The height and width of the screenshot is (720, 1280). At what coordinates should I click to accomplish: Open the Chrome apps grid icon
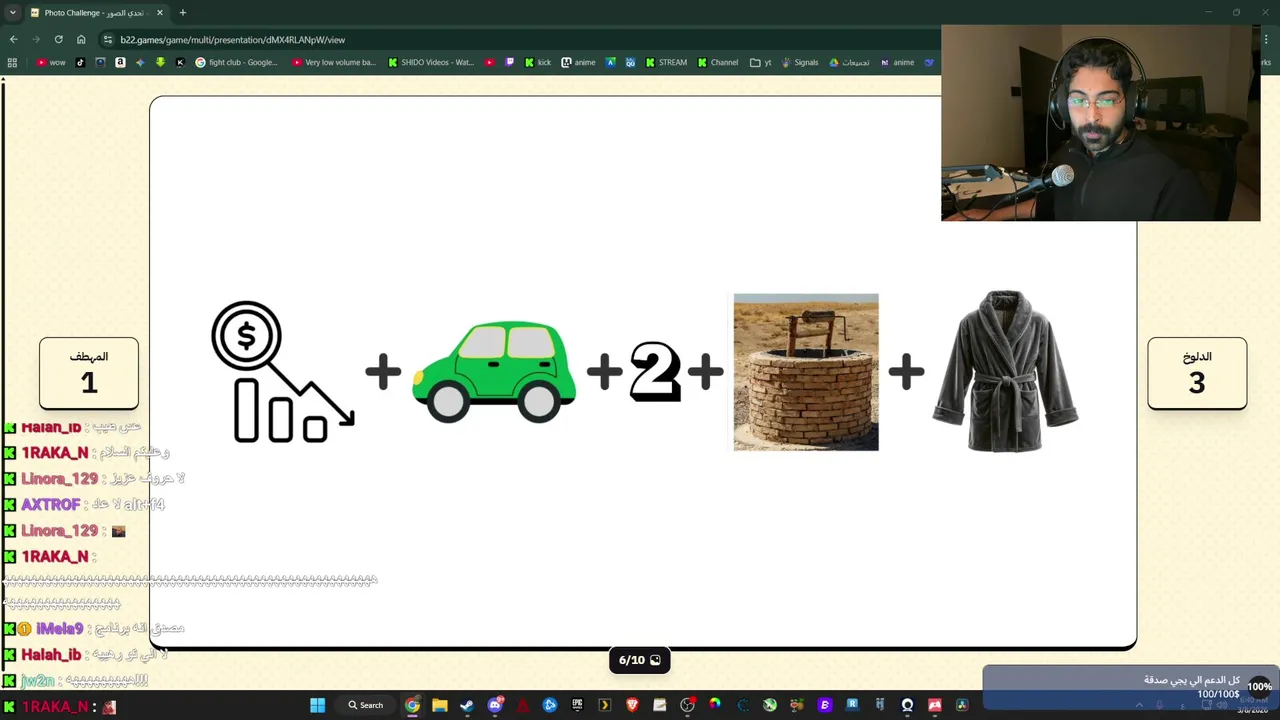point(12,62)
